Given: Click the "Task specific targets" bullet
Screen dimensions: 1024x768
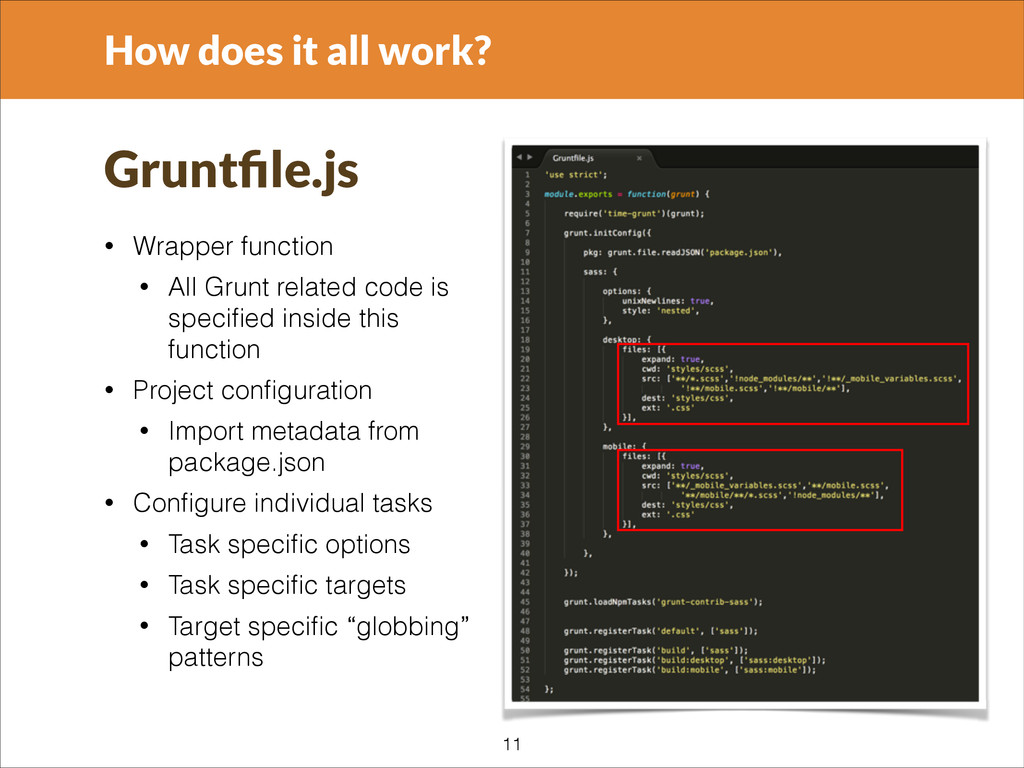Looking at the screenshot, I should 287,586.
